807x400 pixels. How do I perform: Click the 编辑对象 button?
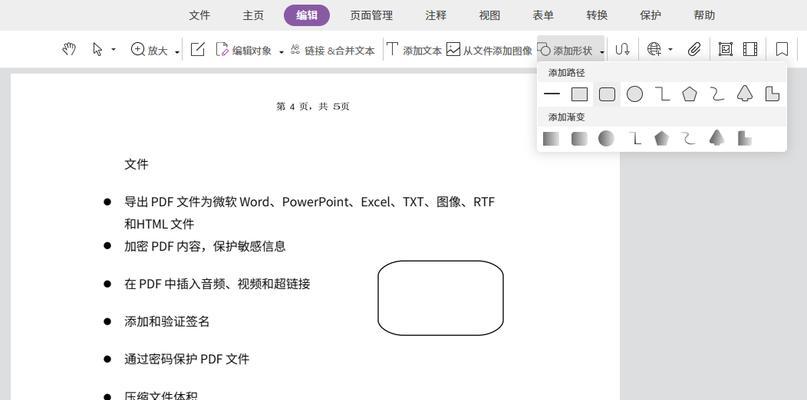[243, 50]
